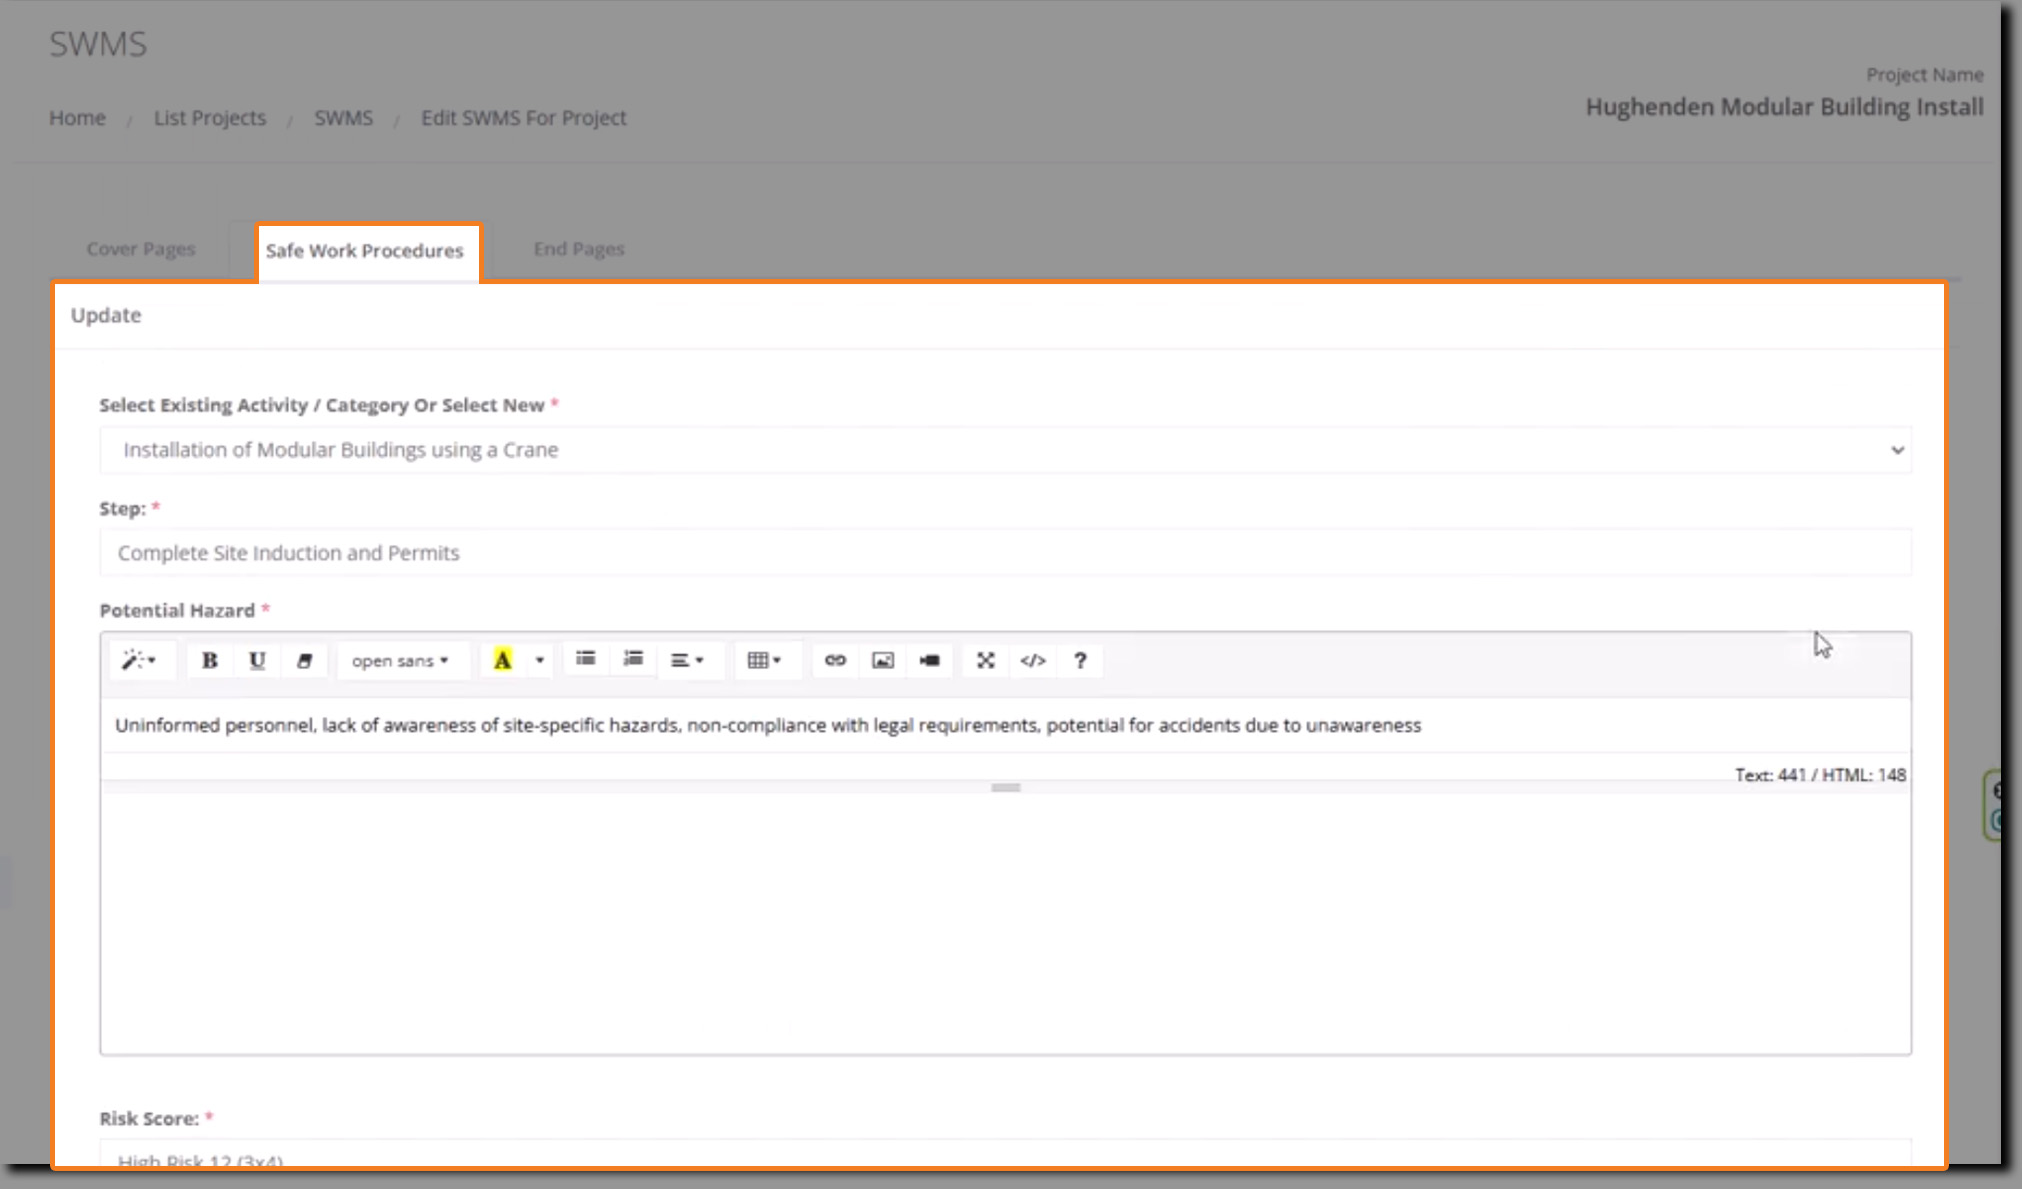Image resolution: width=2022 pixels, height=1189 pixels.
Task: Switch to the End Pages tab
Action: click(x=578, y=249)
